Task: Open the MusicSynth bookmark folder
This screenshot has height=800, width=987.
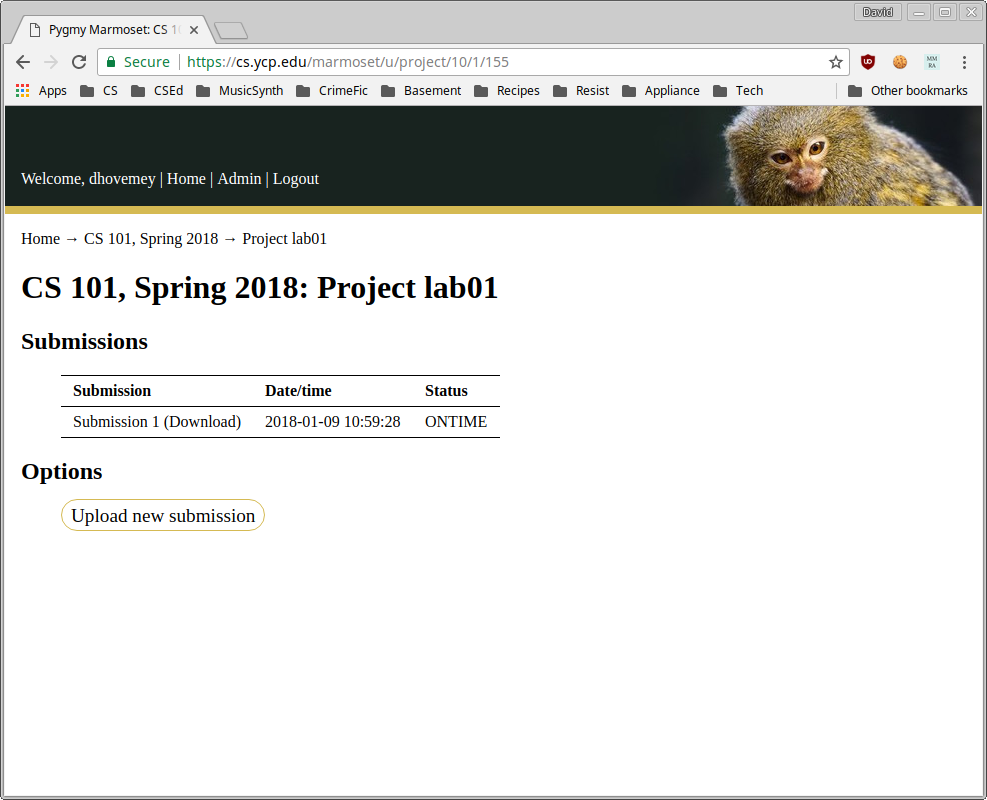Action: coord(240,91)
